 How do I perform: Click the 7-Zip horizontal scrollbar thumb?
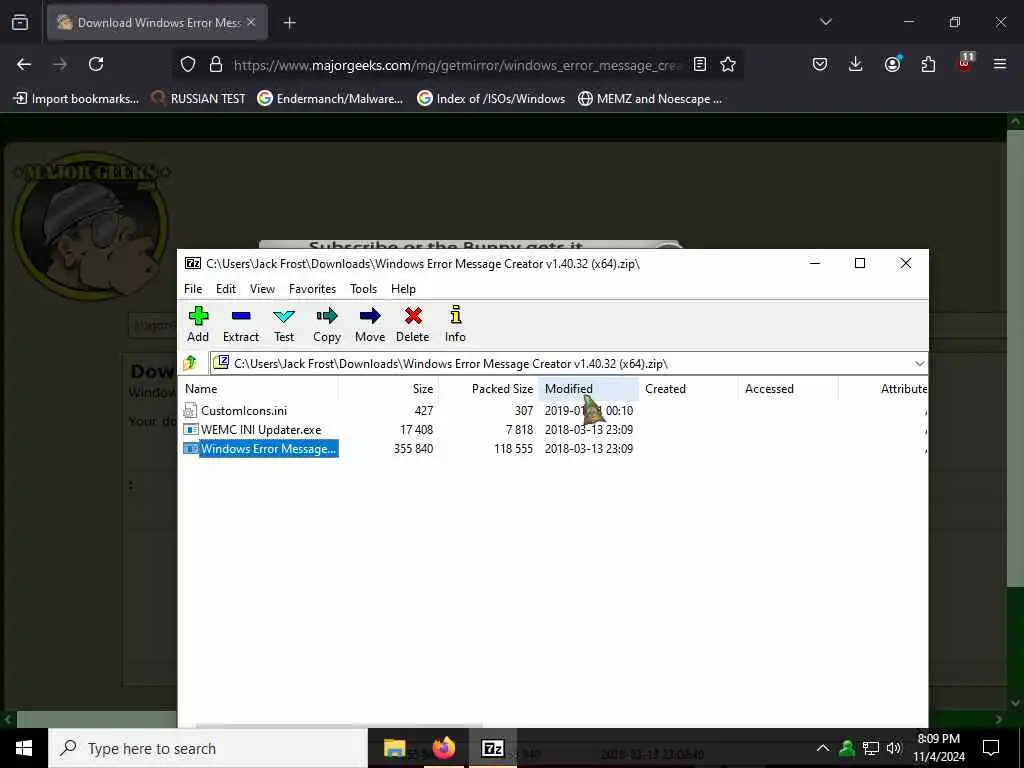pos(339,725)
